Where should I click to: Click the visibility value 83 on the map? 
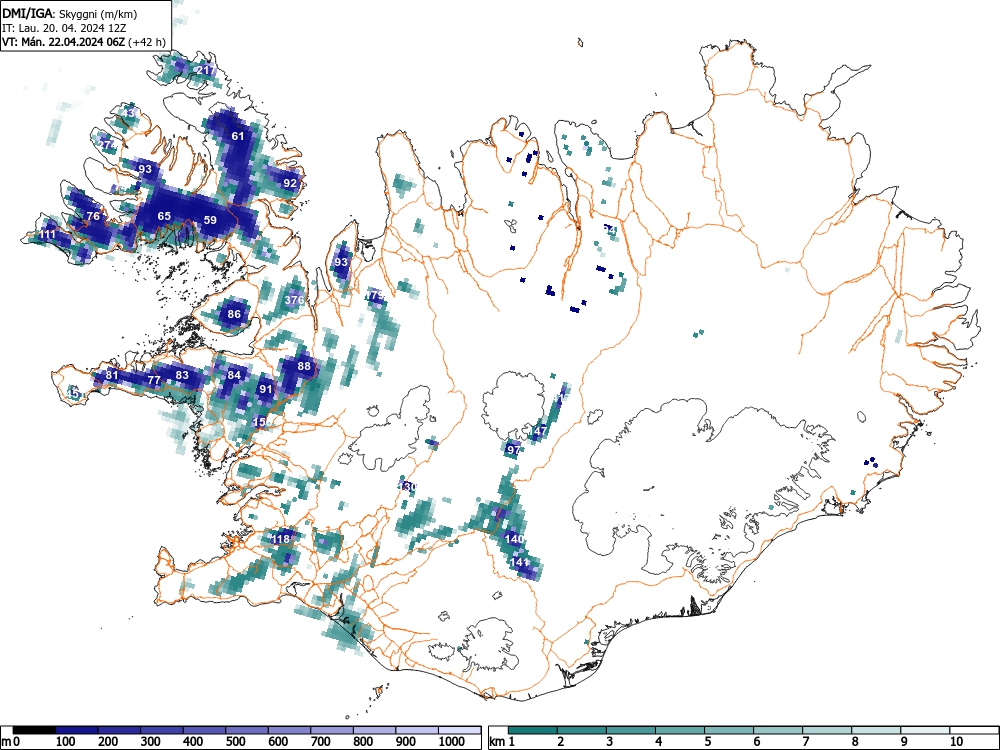(x=182, y=375)
